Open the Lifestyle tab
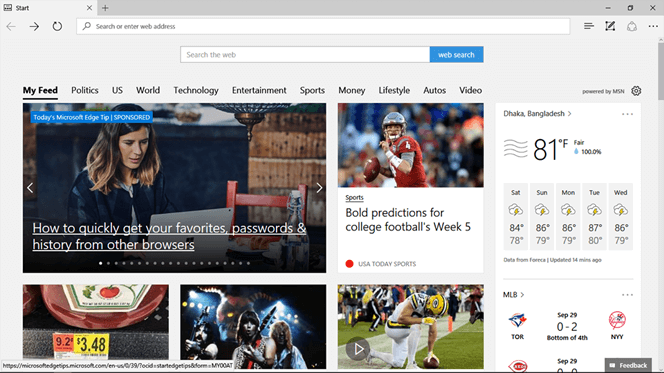Image resolution: width=664 pixels, height=373 pixels. (394, 90)
